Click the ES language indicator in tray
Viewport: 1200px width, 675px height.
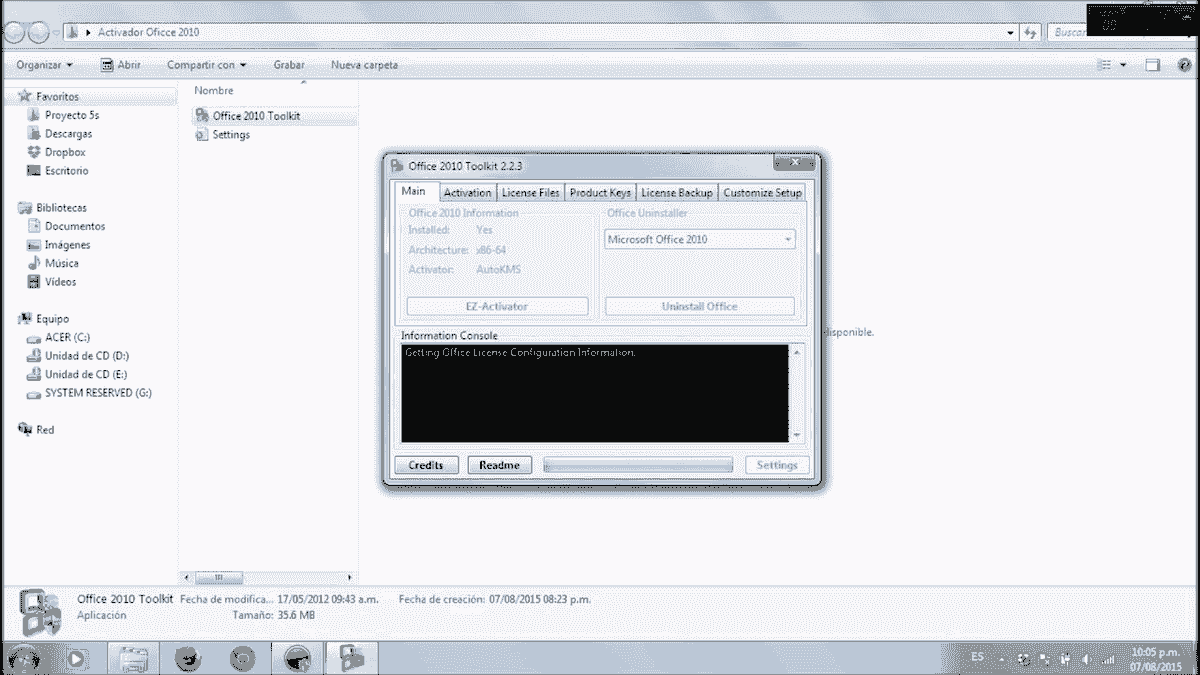point(977,657)
